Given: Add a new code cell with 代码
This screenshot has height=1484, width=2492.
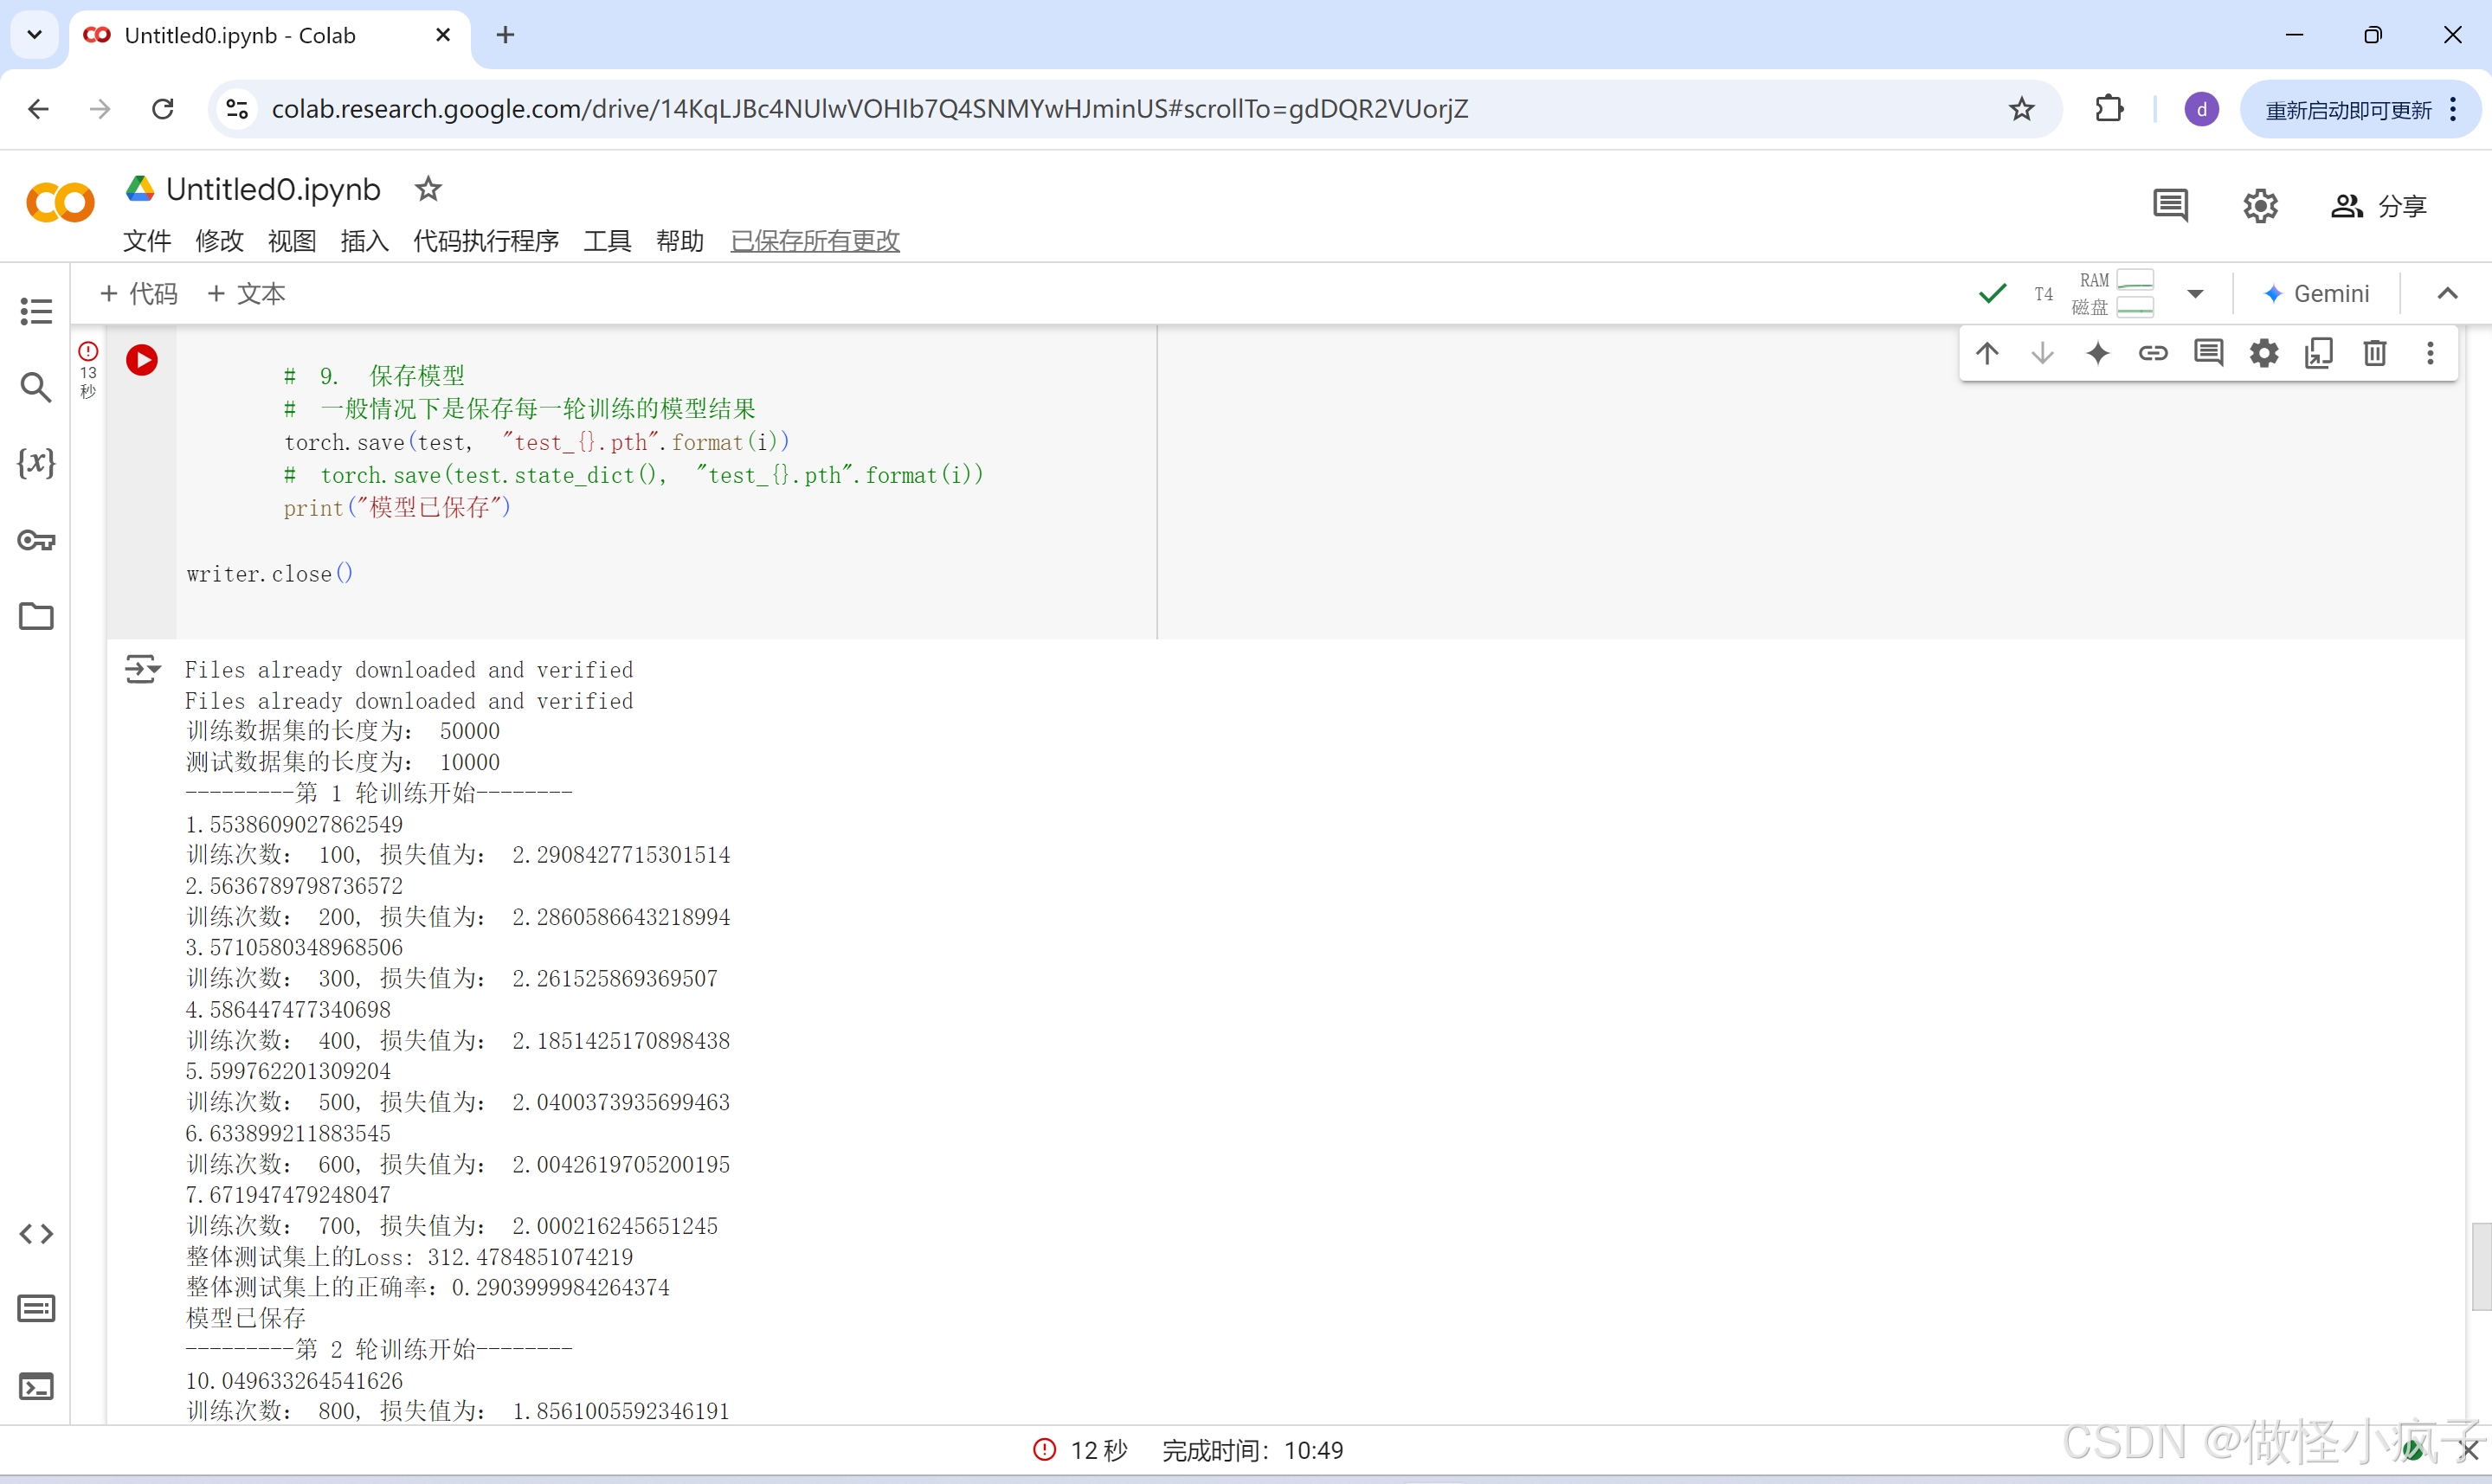Looking at the screenshot, I should click(x=139, y=294).
